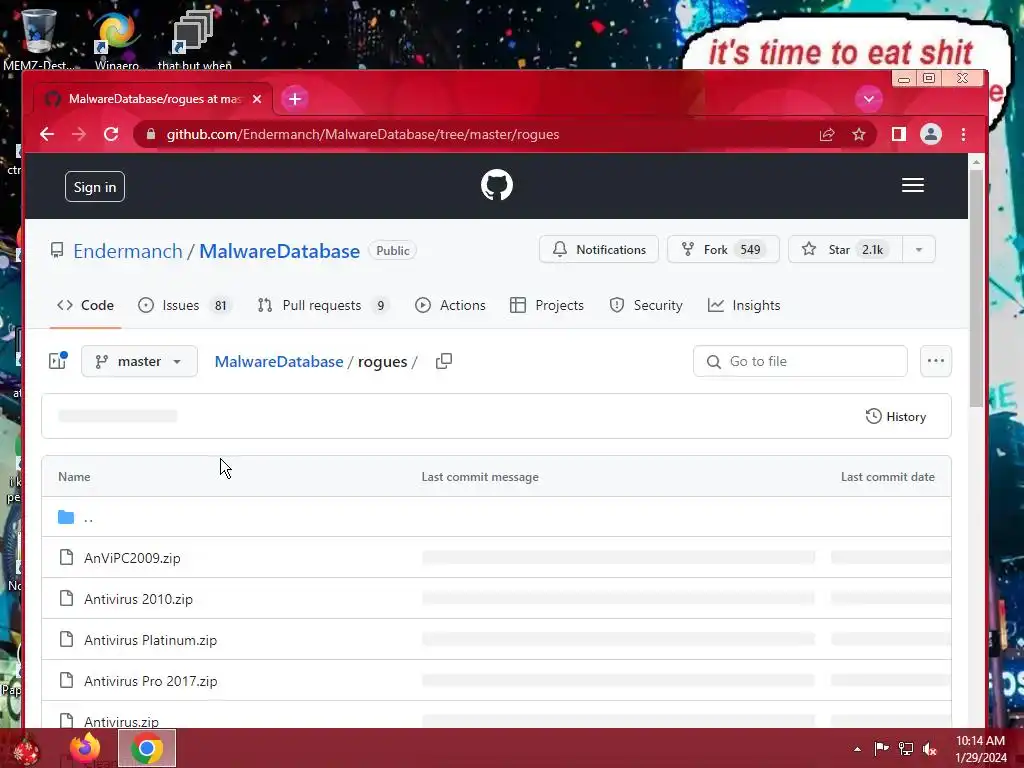The width and height of the screenshot is (1024, 768).
Task: Close the MalwareDatabase/rogues tab
Action: tap(257, 99)
